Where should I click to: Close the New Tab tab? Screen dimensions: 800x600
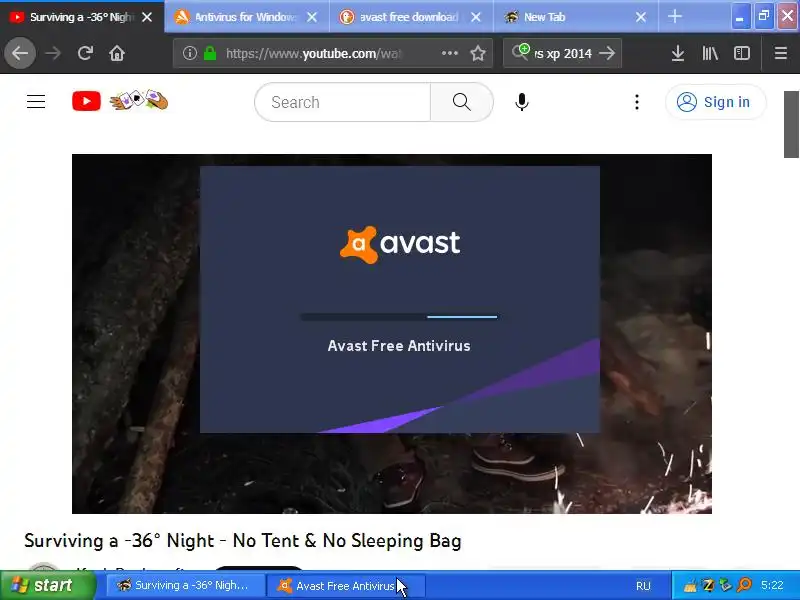641,17
